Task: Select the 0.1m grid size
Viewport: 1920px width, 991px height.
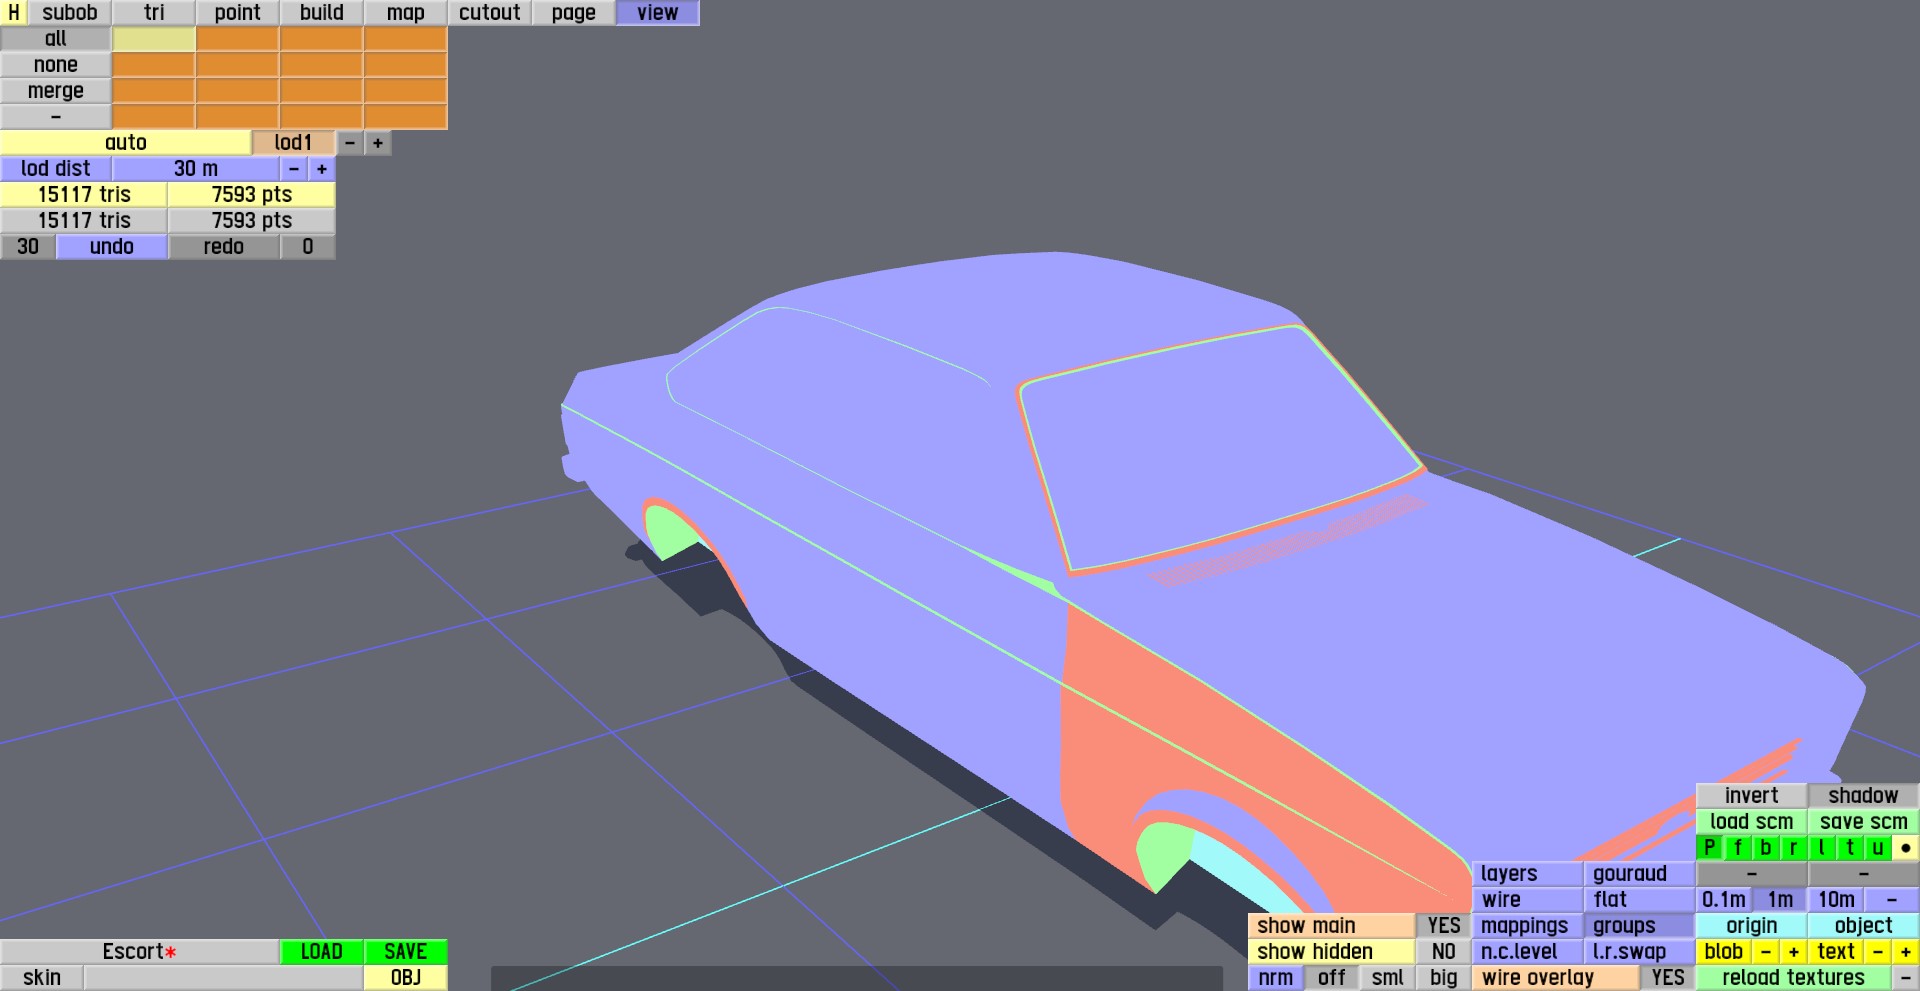Action: point(1724,900)
